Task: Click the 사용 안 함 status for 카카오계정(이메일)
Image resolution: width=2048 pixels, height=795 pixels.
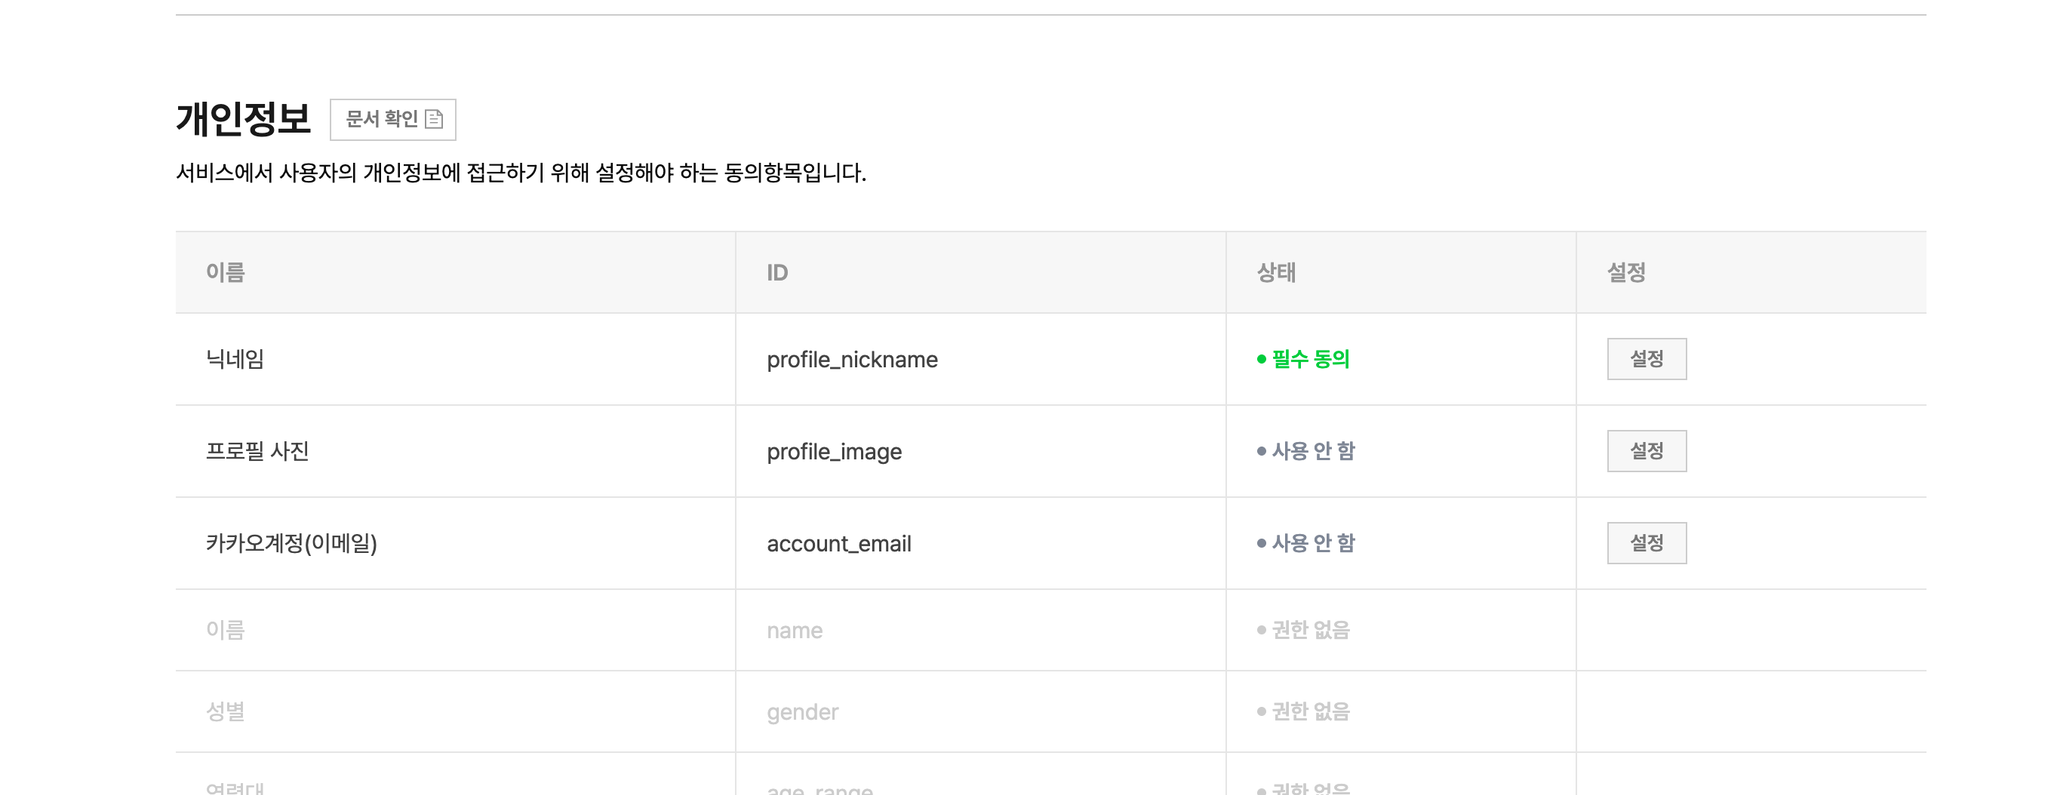Action: coord(1314,542)
